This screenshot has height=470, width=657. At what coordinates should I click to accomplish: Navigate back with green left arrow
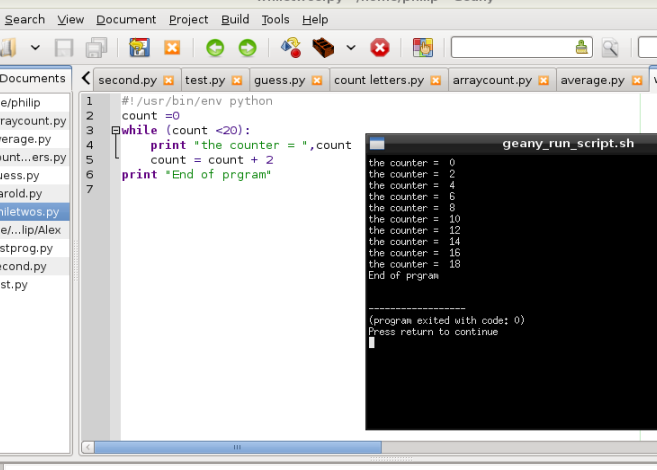(215, 47)
